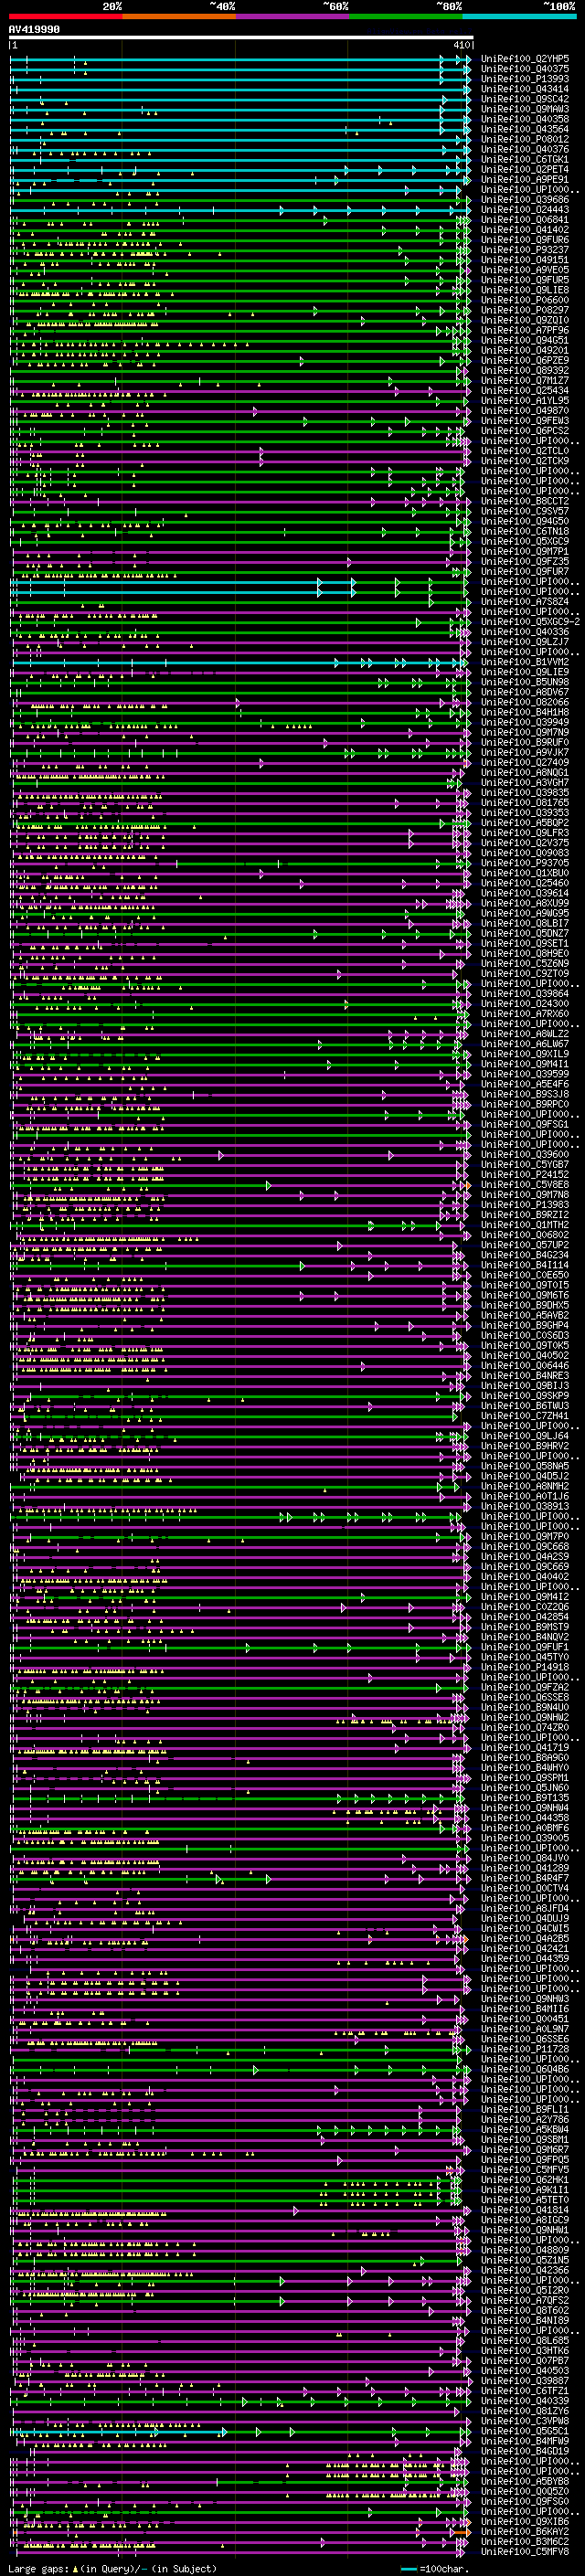Click the cyan =100char. scale bar
This screenshot has width=585, height=2576.
408,2569
